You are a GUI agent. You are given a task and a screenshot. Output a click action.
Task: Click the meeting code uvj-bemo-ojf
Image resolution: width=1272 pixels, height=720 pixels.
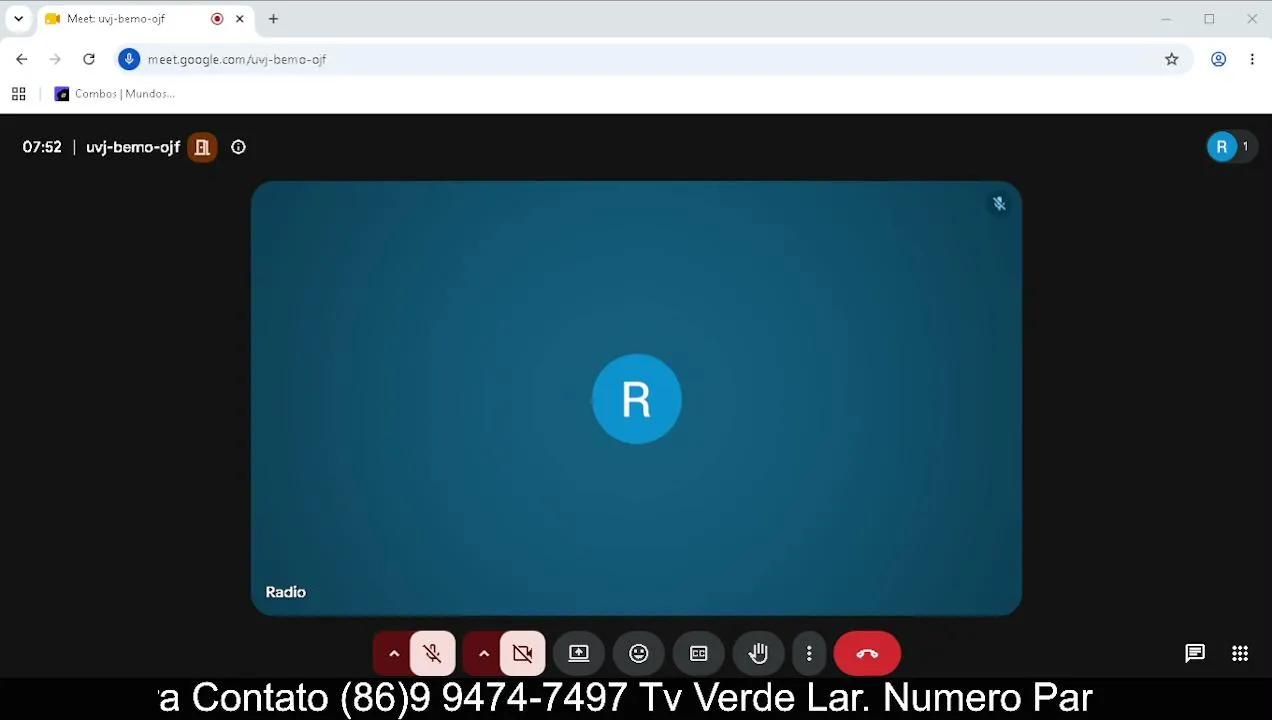click(133, 147)
